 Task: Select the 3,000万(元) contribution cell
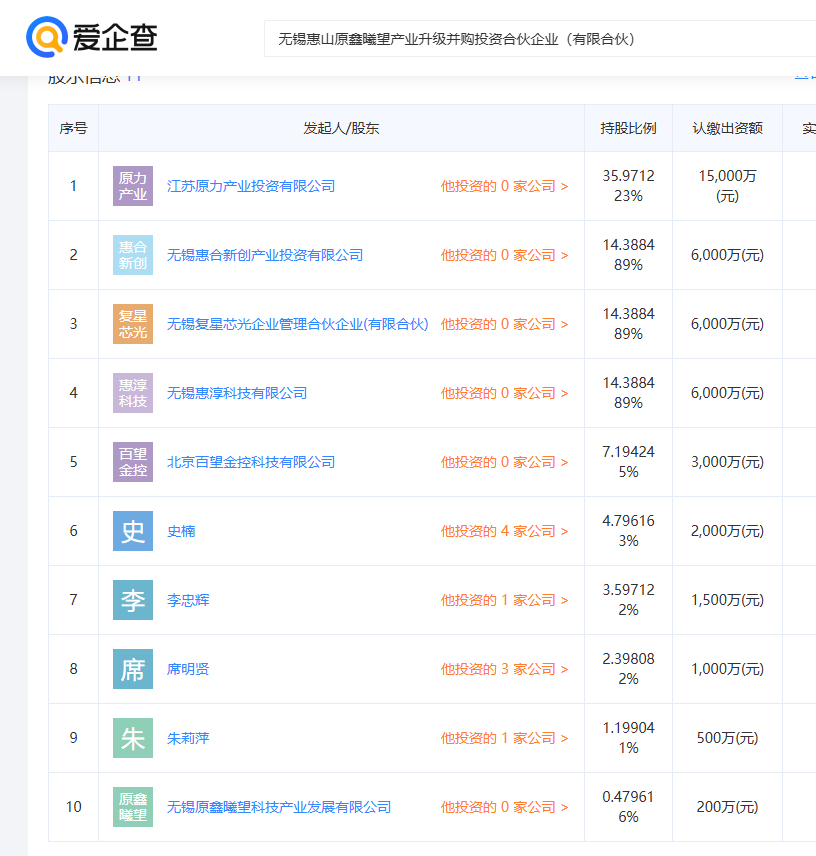(x=728, y=462)
